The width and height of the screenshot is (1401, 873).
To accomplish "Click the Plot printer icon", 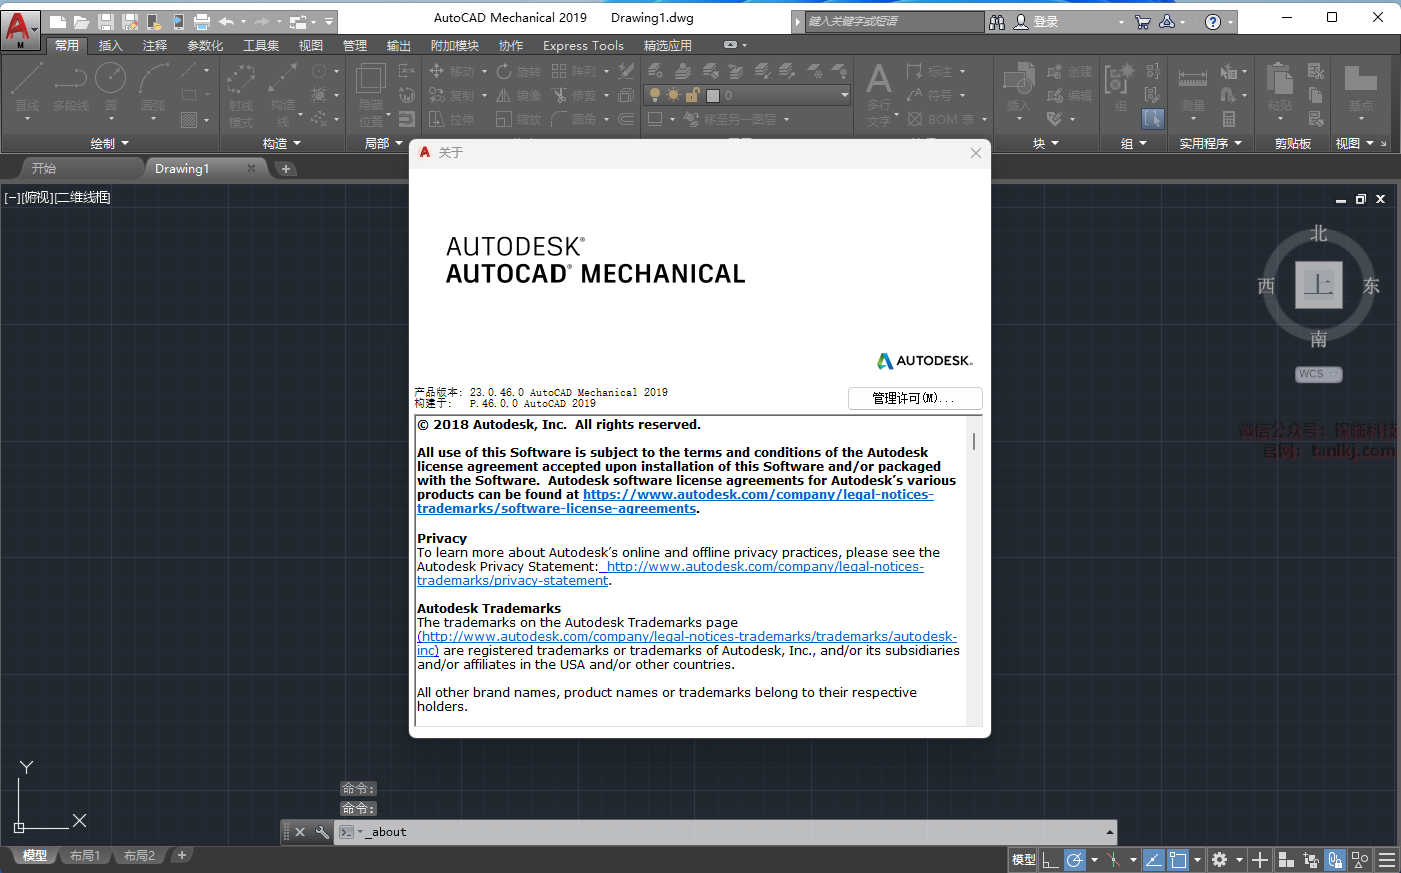I will point(201,21).
